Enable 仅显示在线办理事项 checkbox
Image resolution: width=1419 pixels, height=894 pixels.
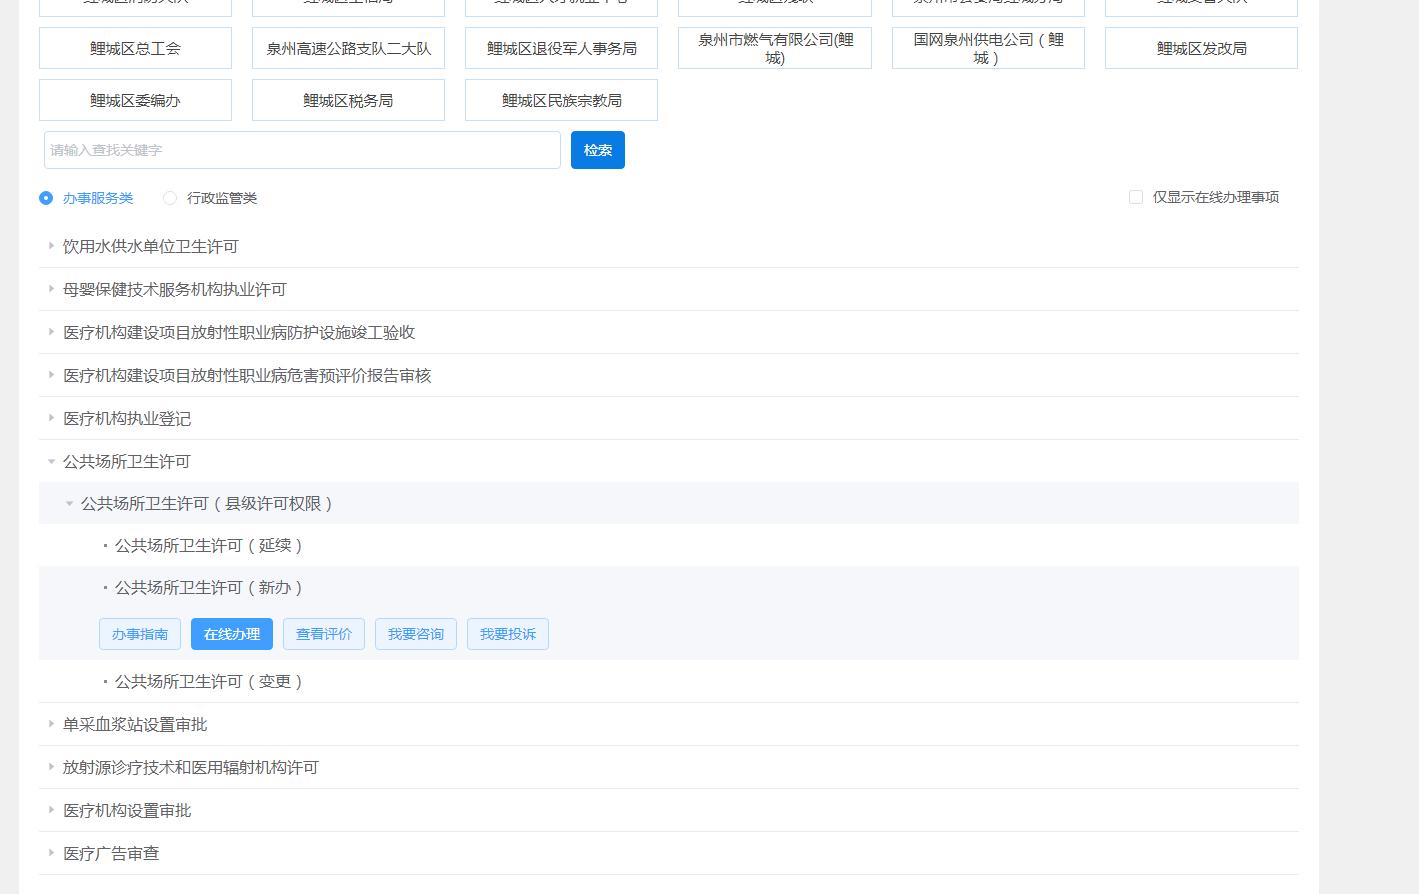(1136, 197)
